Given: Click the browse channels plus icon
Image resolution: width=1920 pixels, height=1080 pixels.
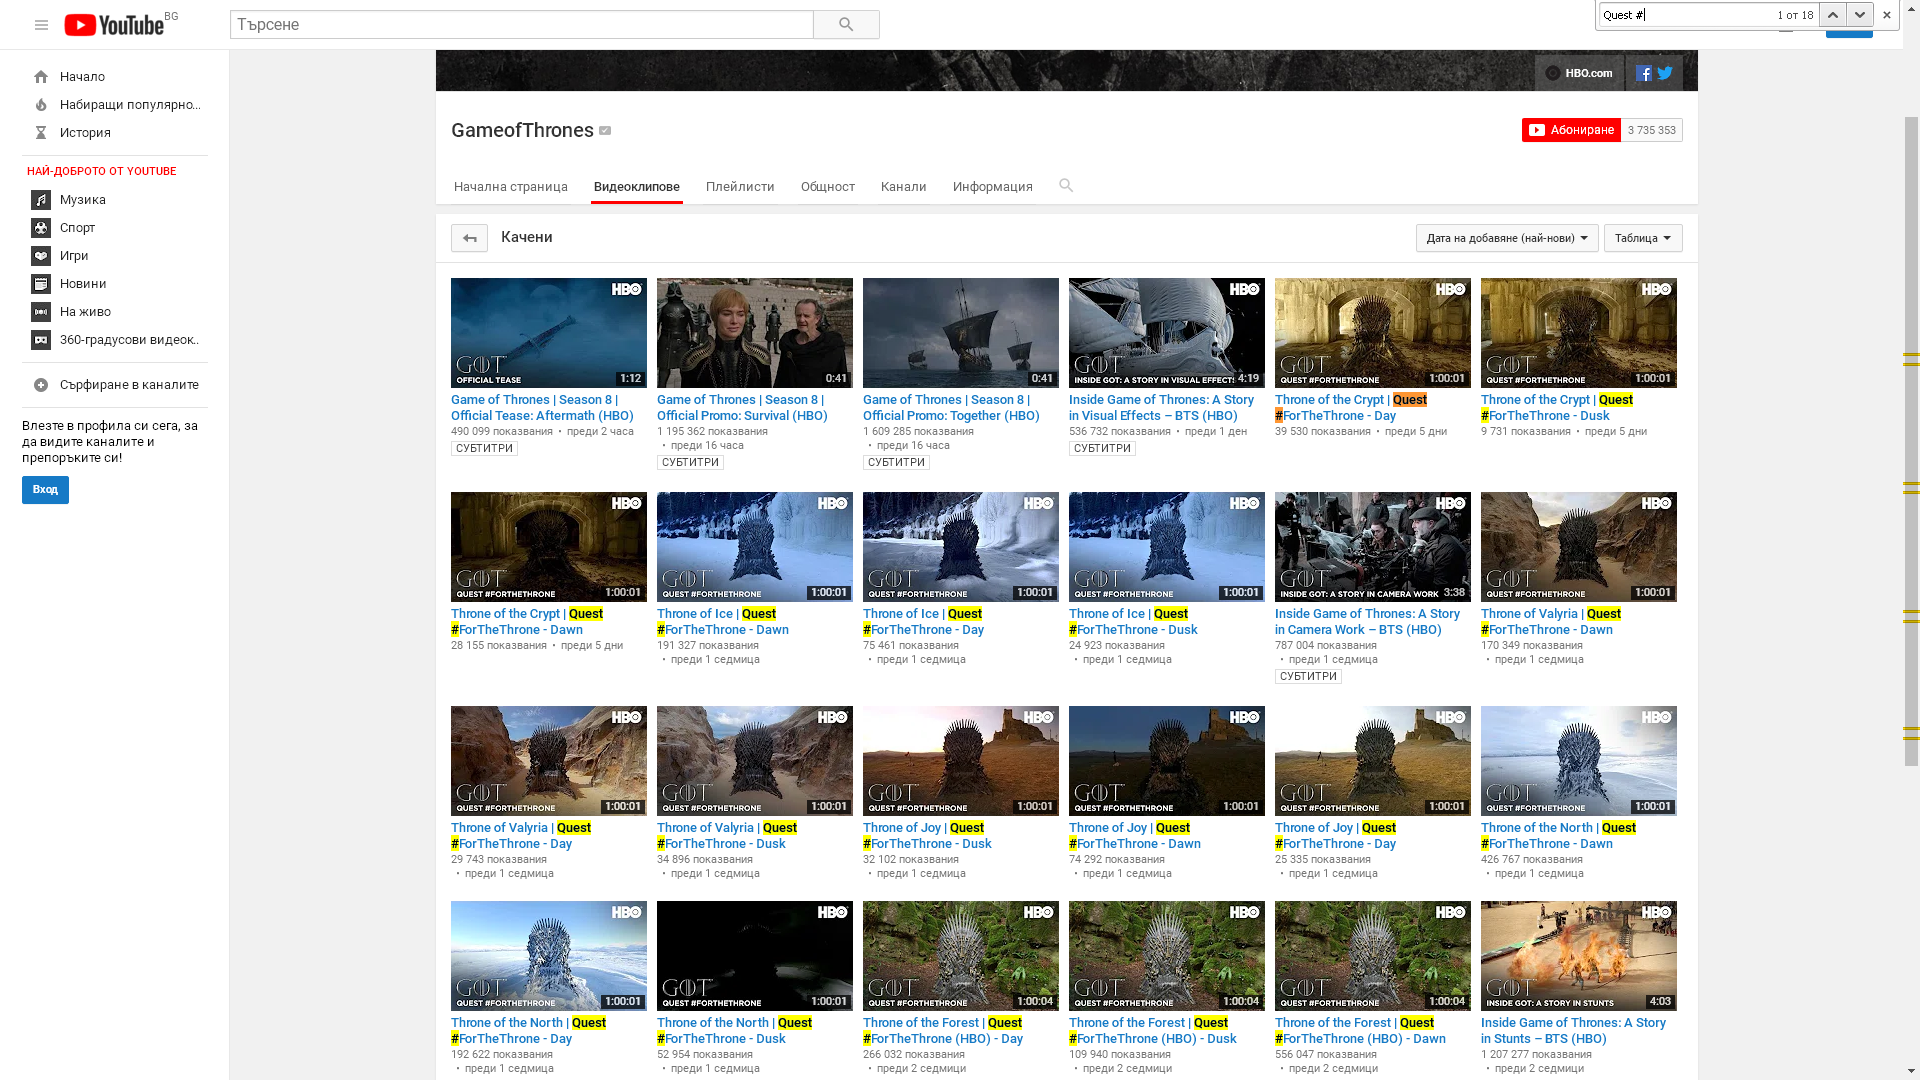Looking at the screenshot, I should click(41, 385).
